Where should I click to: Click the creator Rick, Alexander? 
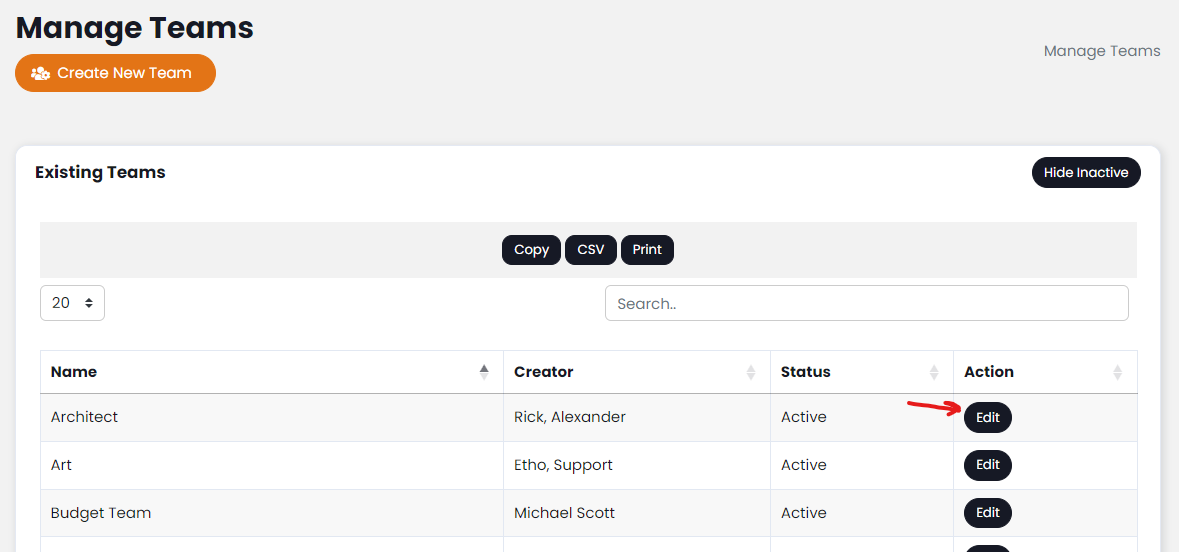pos(569,417)
